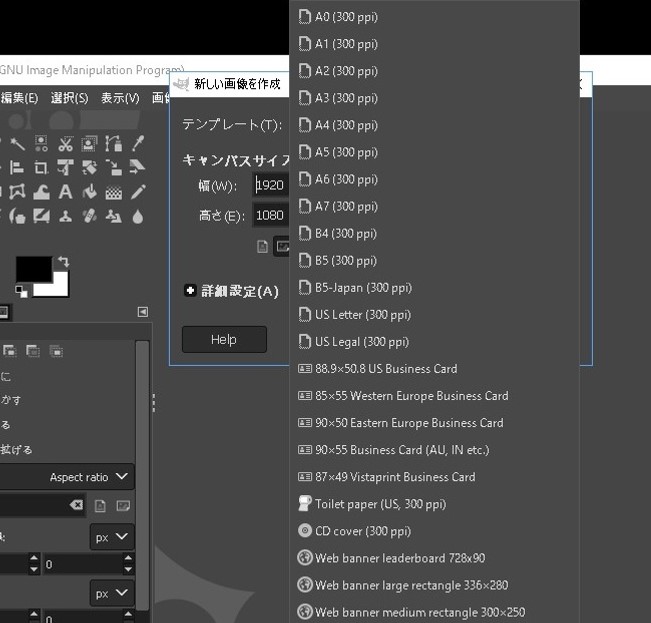Click the Help button
Image resolution: width=651 pixels, height=623 pixels.
pos(224,339)
